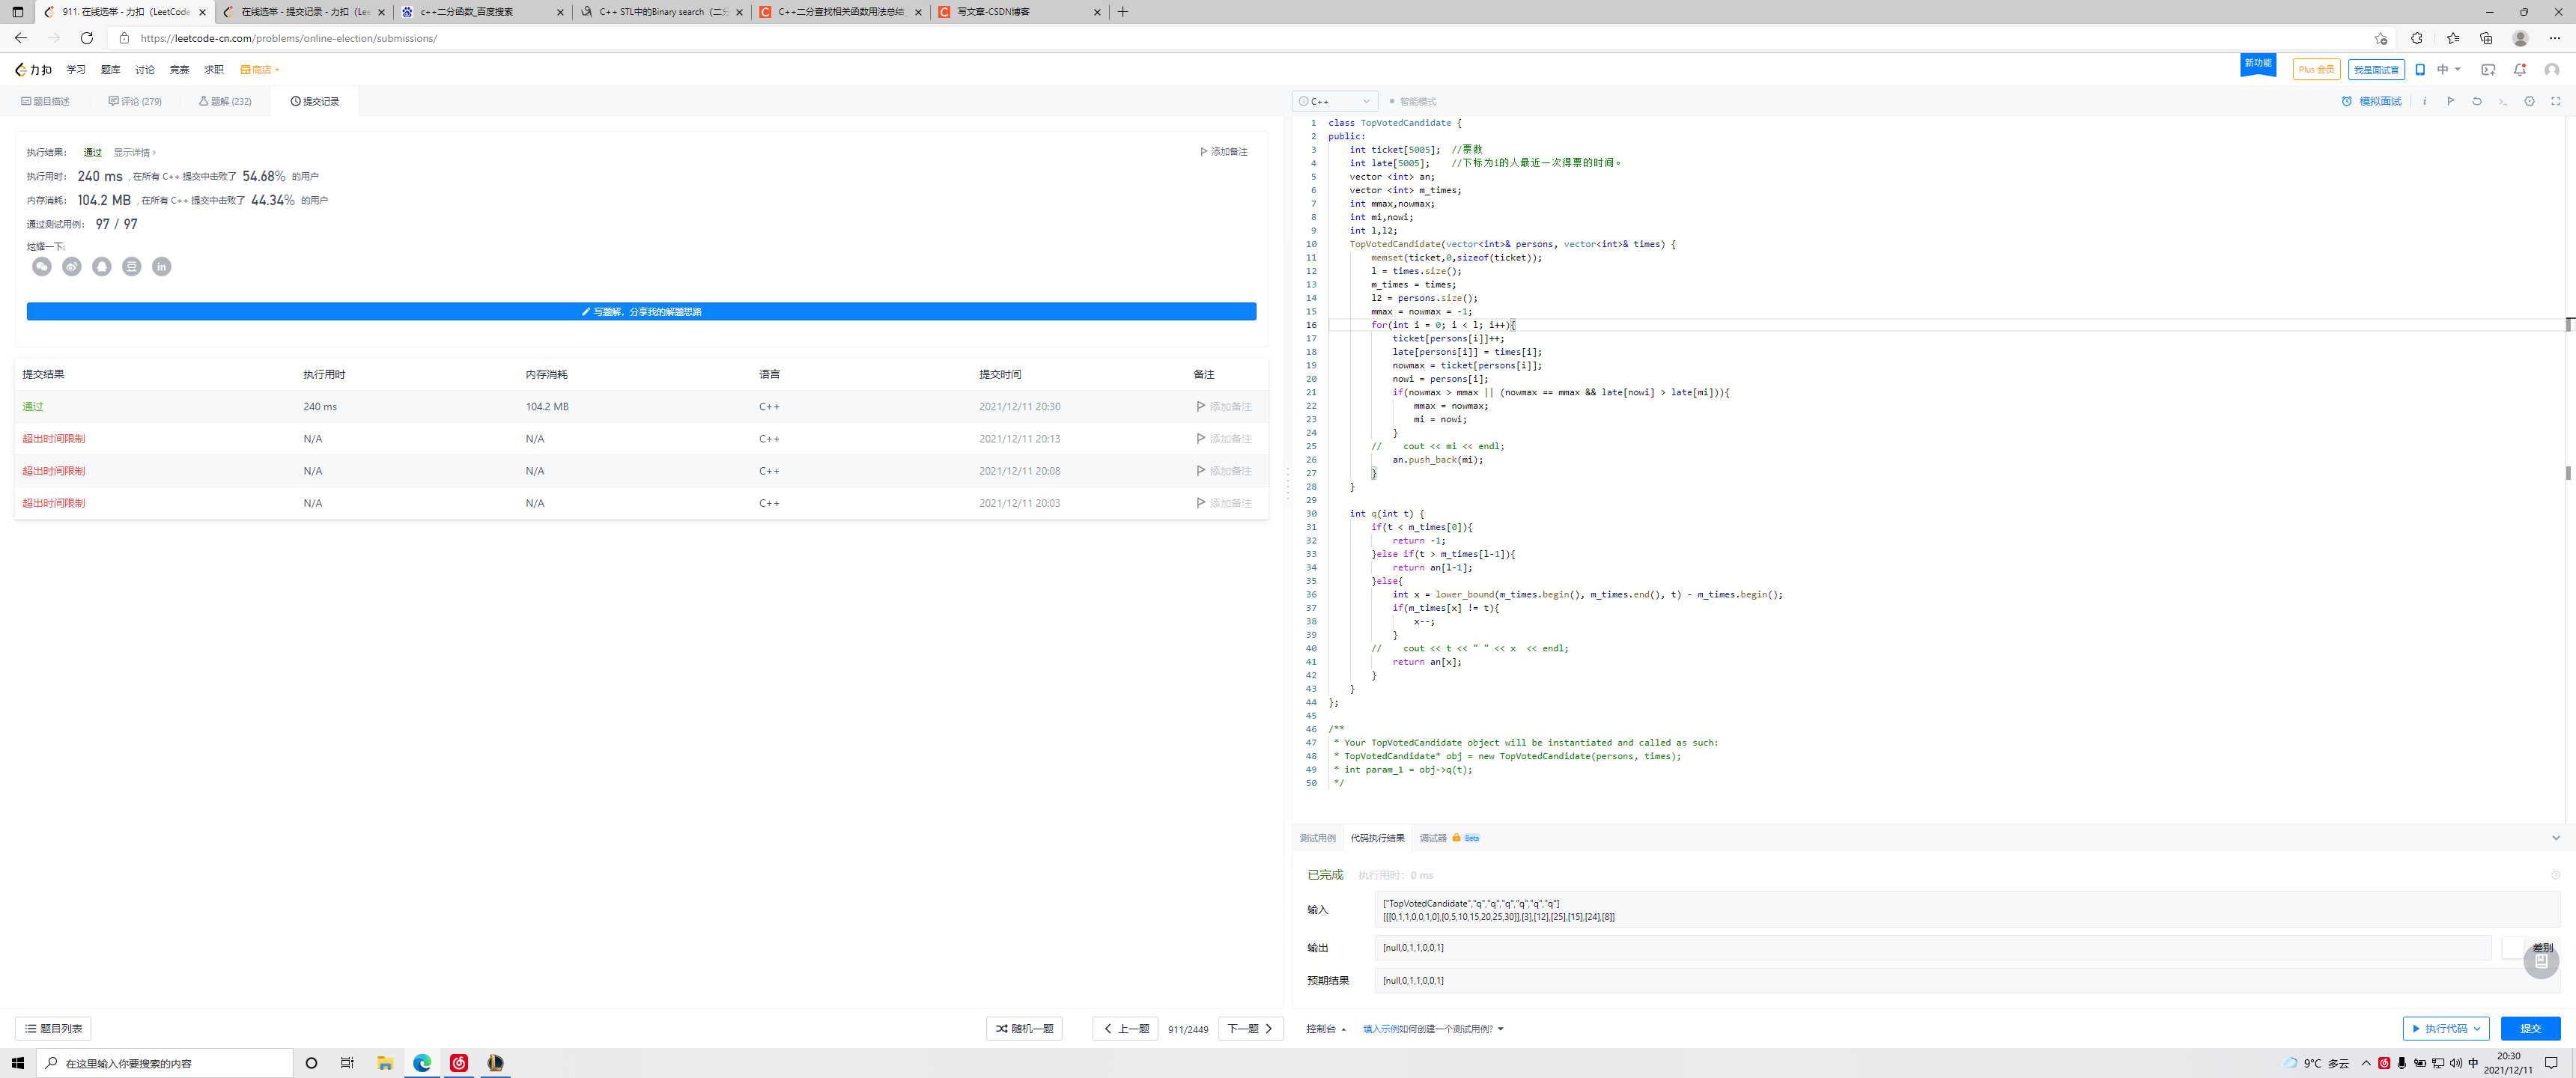Enter fullscreen editor mode
The width and height of the screenshot is (2576, 1078).
tap(2555, 101)
